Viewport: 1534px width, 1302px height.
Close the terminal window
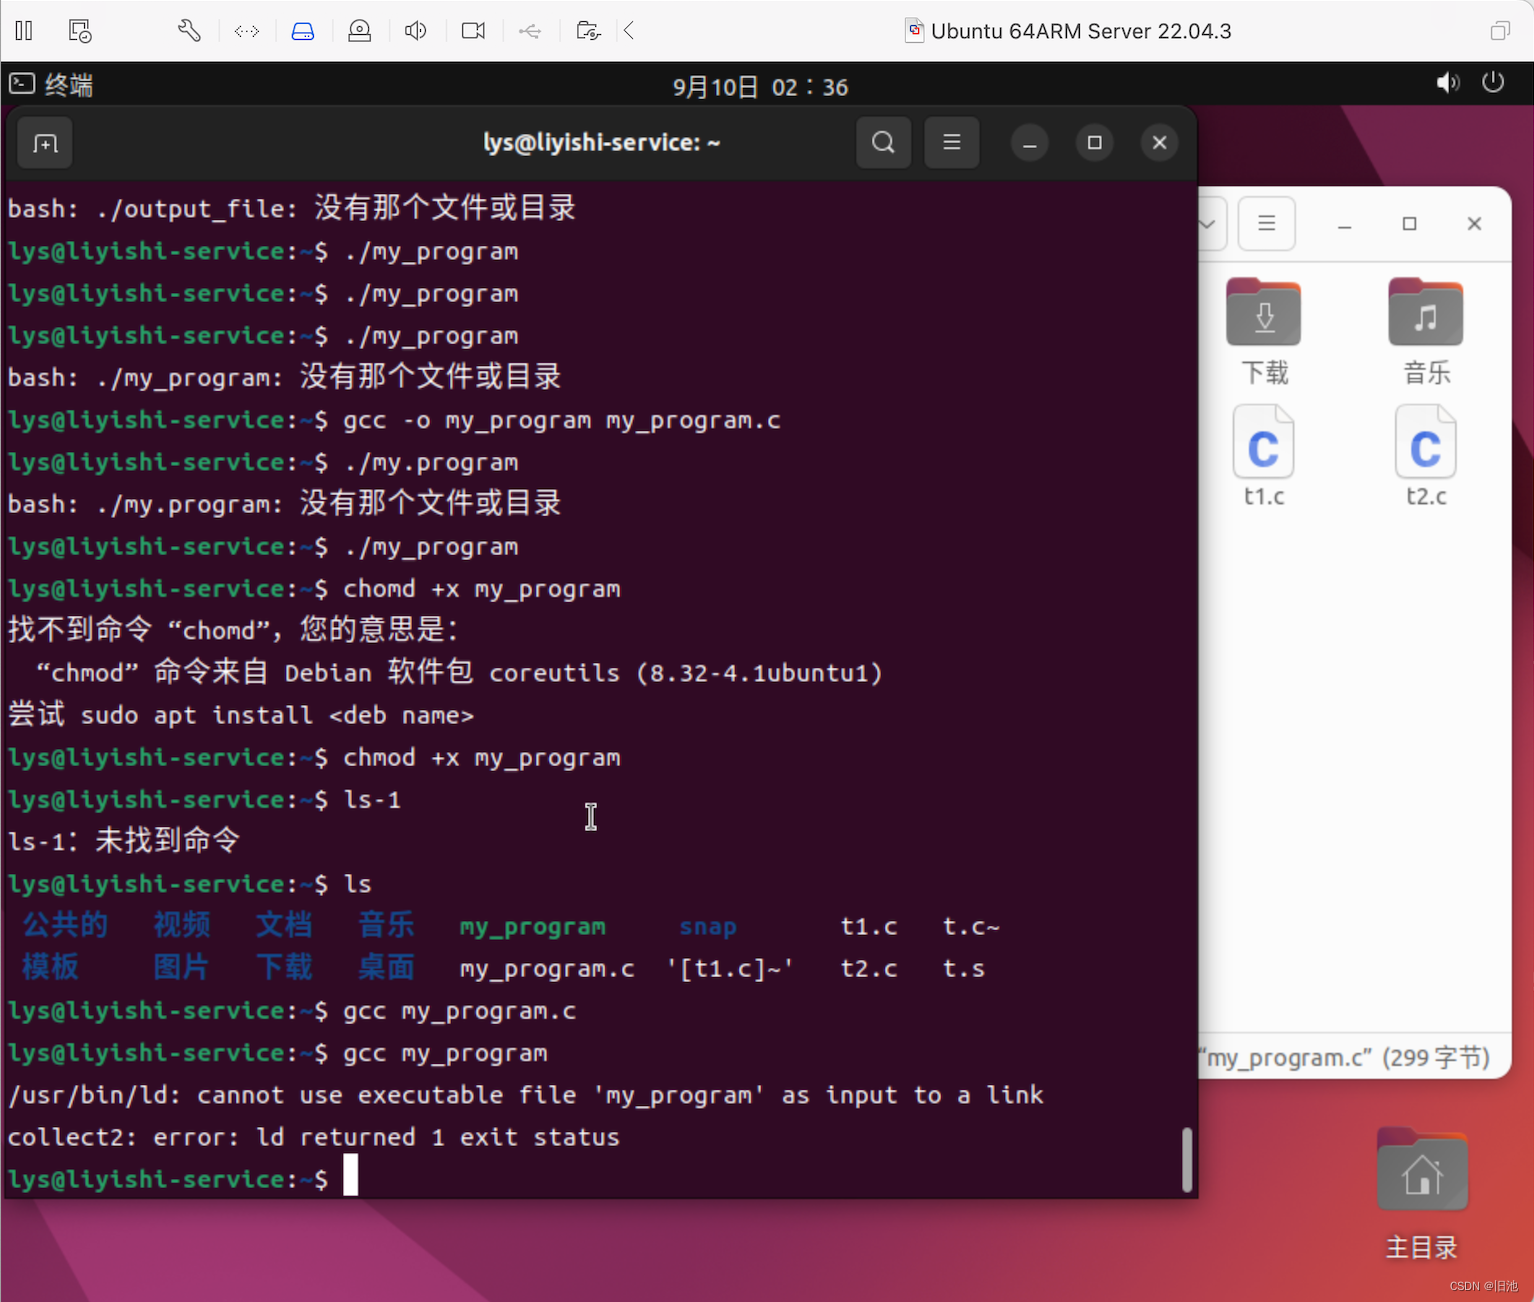pyautogui.click(x=1160, y=143)
